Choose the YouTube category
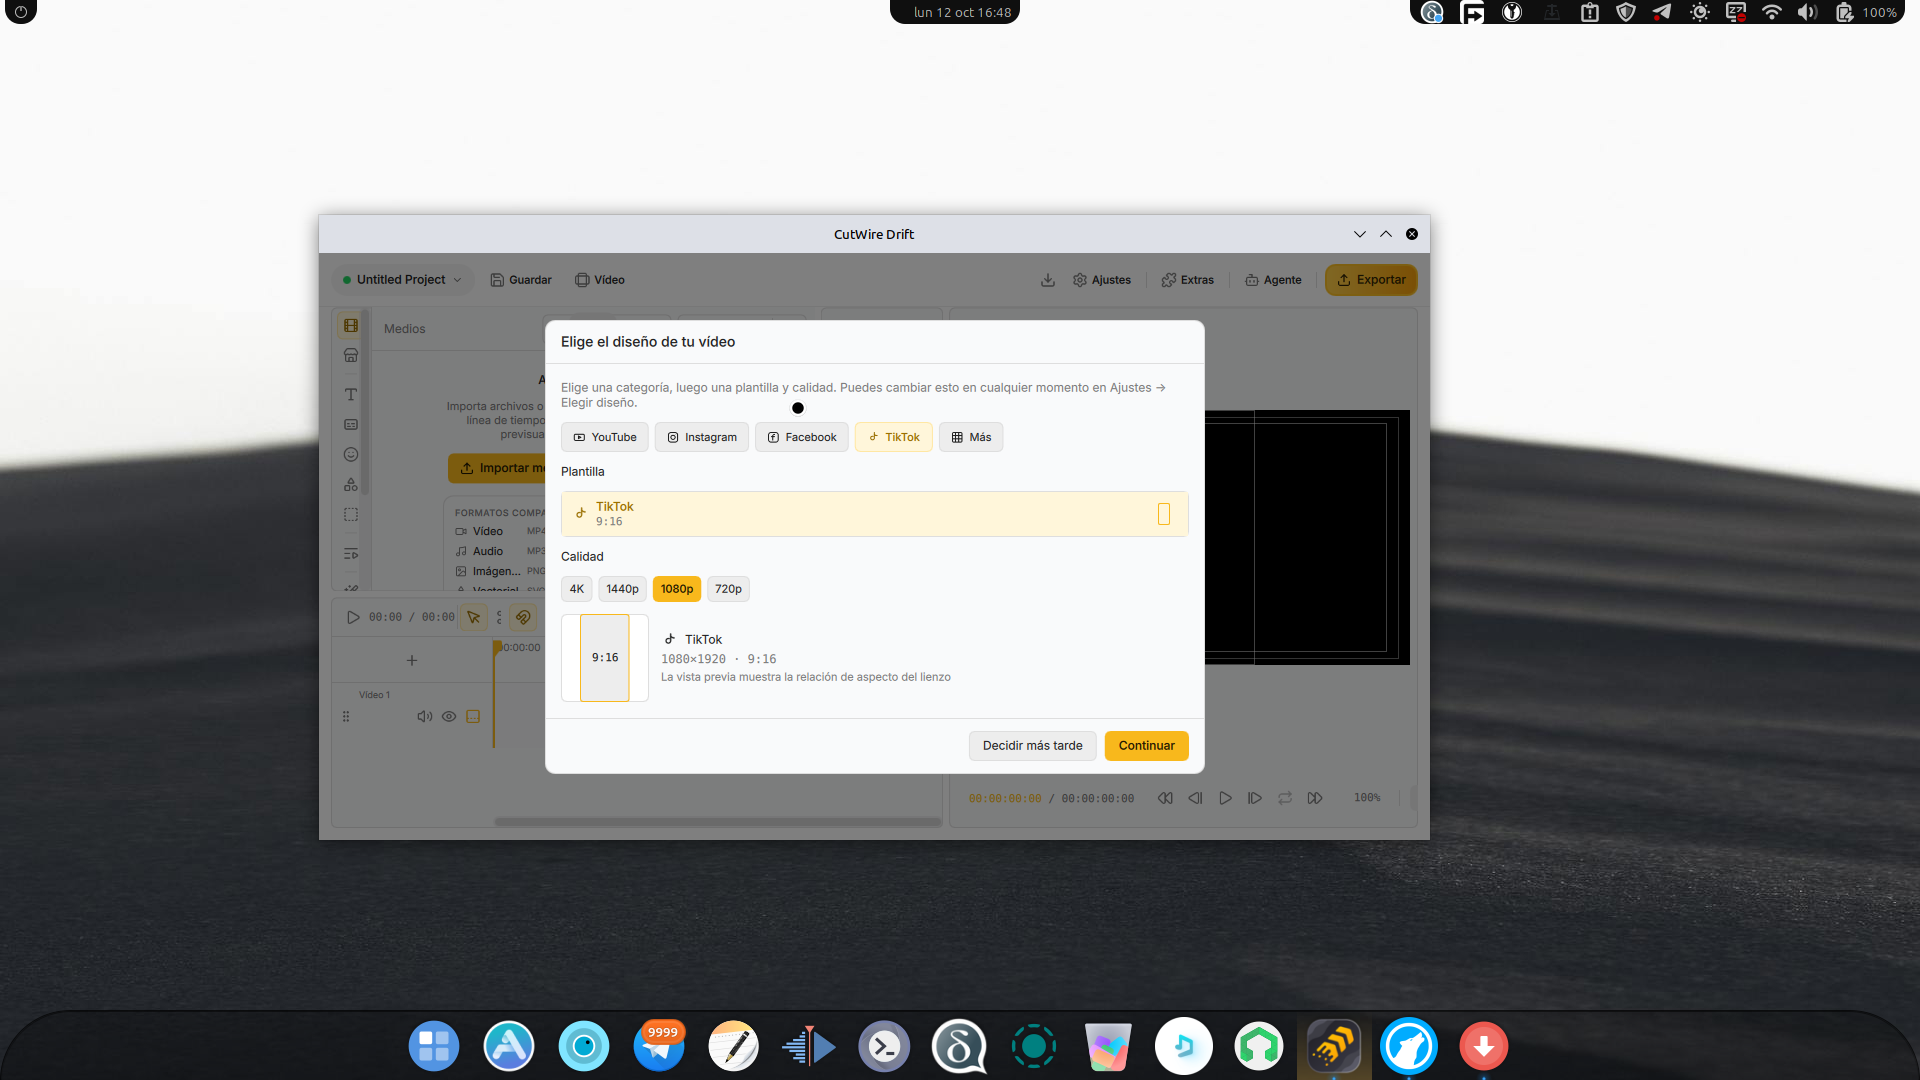1920x1080 pixels. pos(605,437)
